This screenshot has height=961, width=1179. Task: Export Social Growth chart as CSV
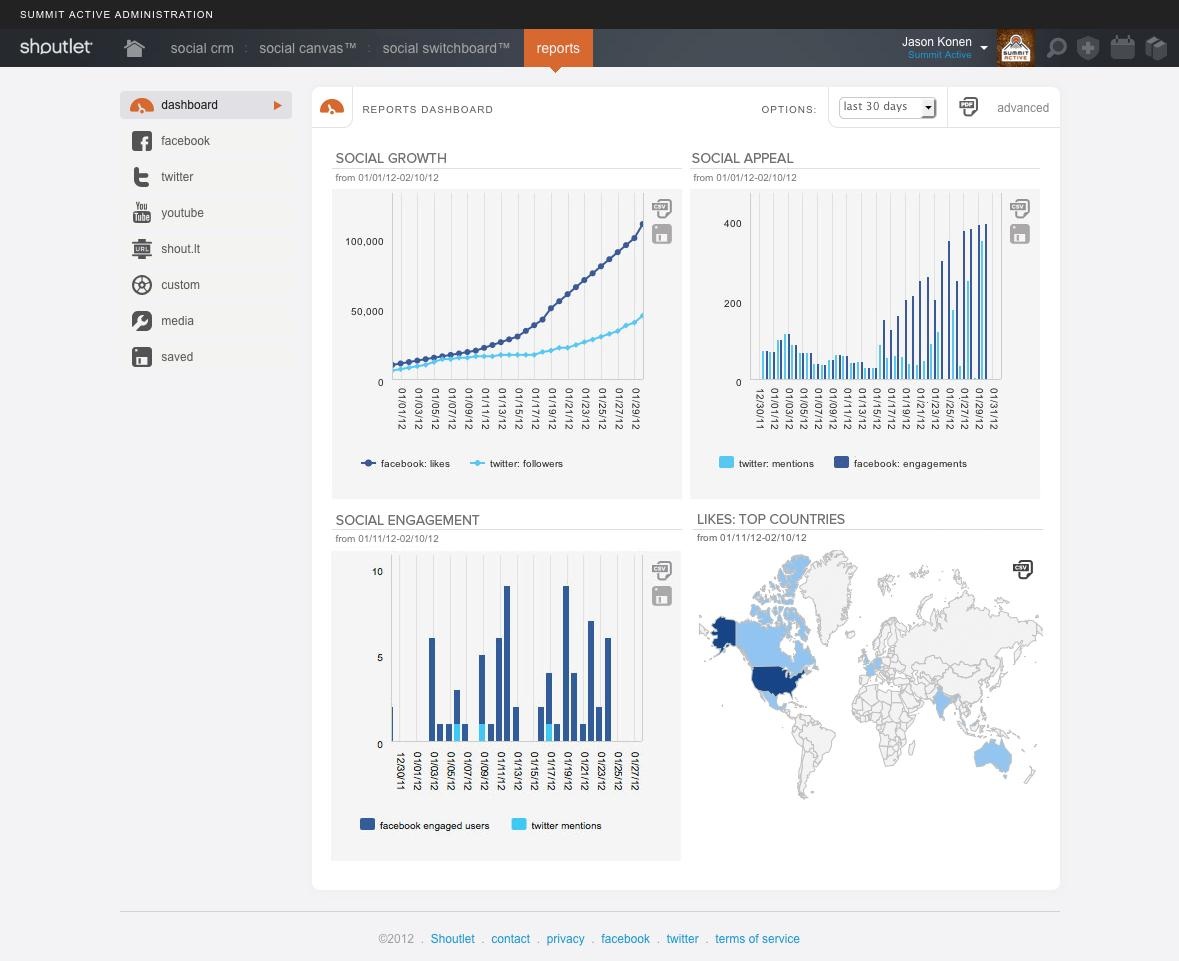click(x=662, y=208)
